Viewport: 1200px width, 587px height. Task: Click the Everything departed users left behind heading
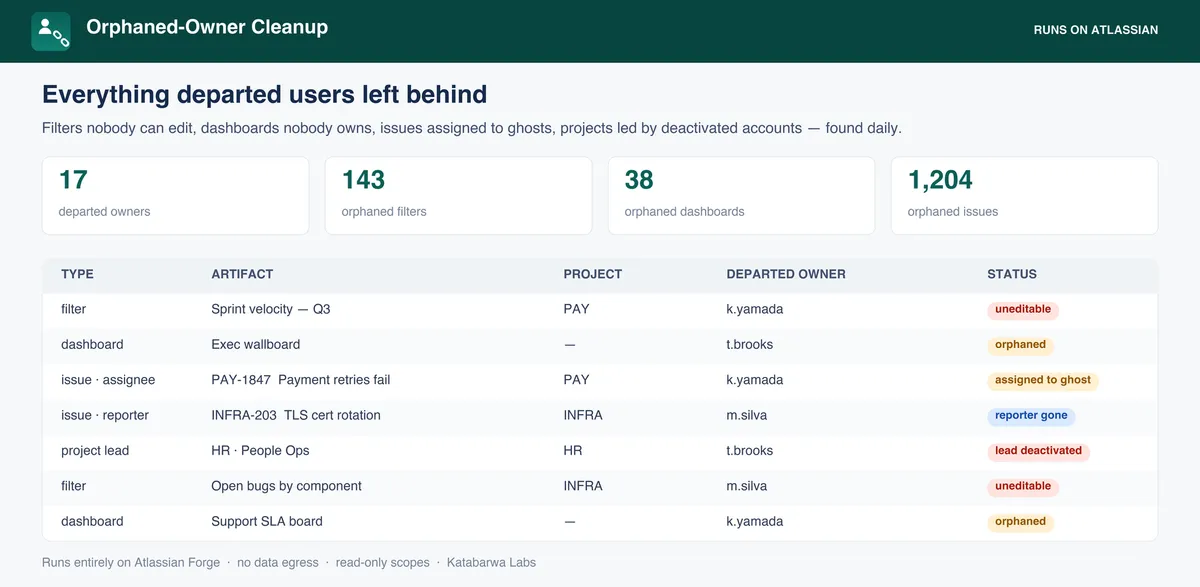tap(265, 95)
